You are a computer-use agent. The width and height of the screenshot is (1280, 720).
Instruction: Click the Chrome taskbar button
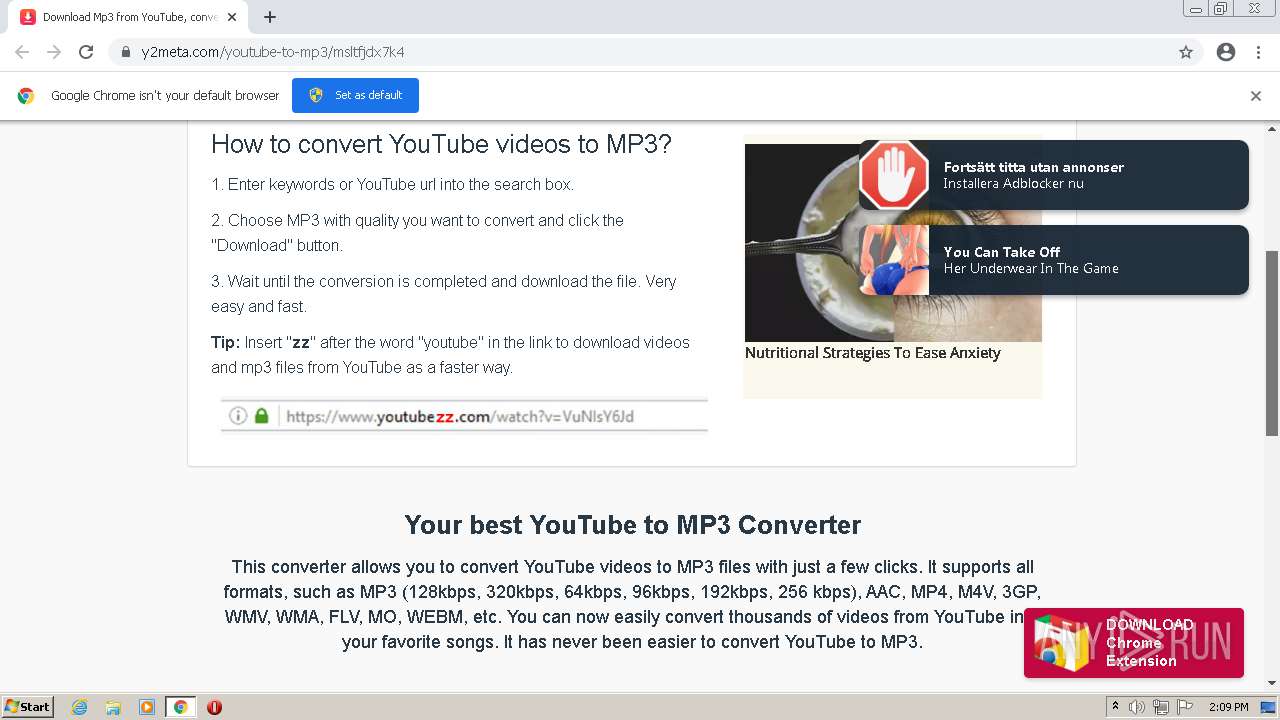180,707
